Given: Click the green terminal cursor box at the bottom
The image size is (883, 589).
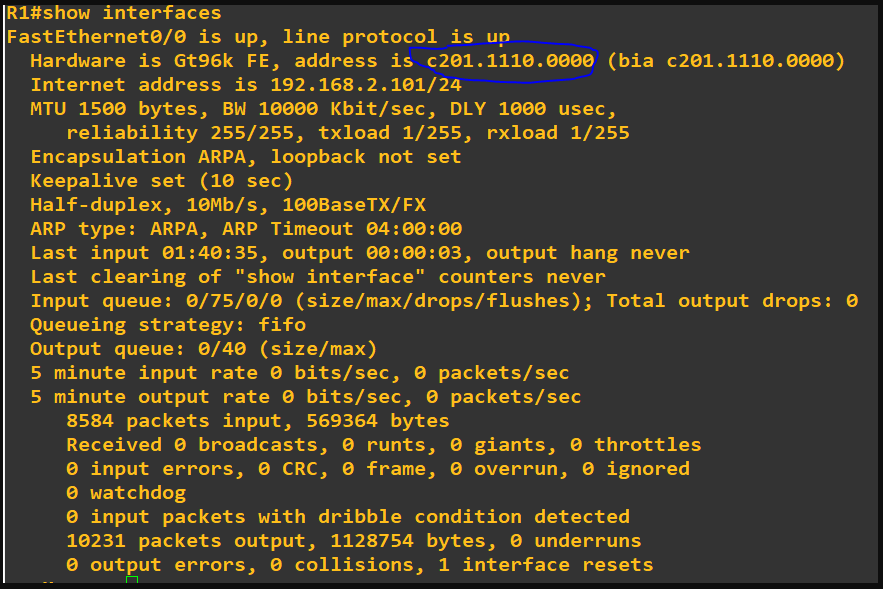Looking at the screenshot, I should (x=132, y=580).
